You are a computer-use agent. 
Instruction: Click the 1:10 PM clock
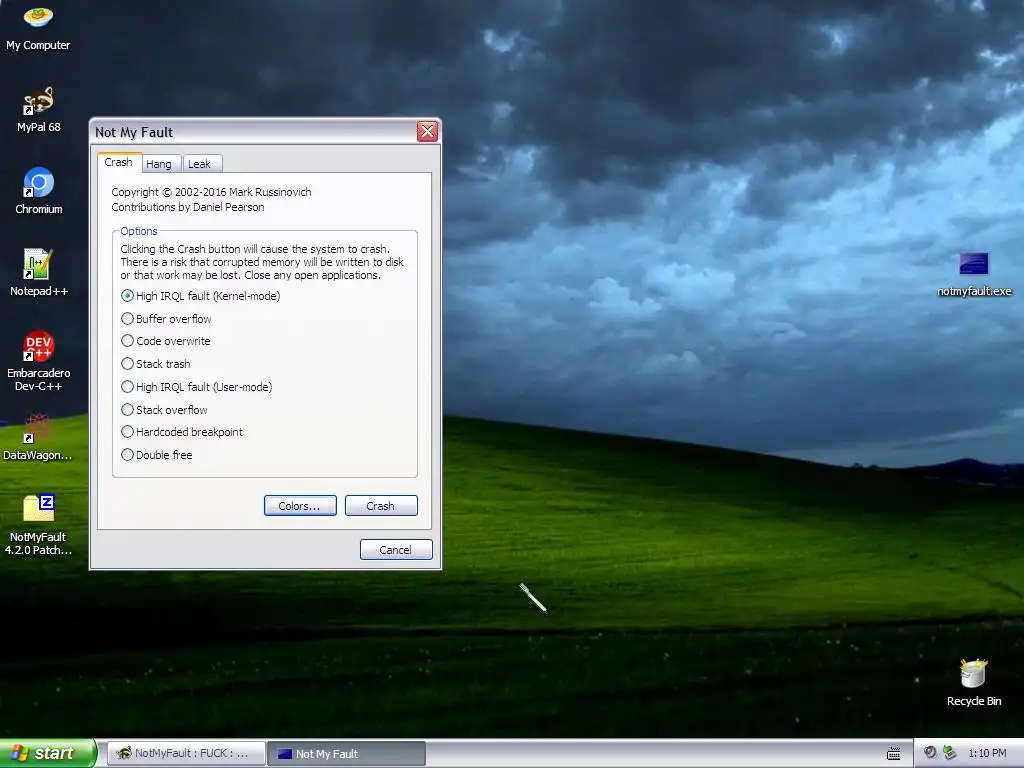pos(987,753)
